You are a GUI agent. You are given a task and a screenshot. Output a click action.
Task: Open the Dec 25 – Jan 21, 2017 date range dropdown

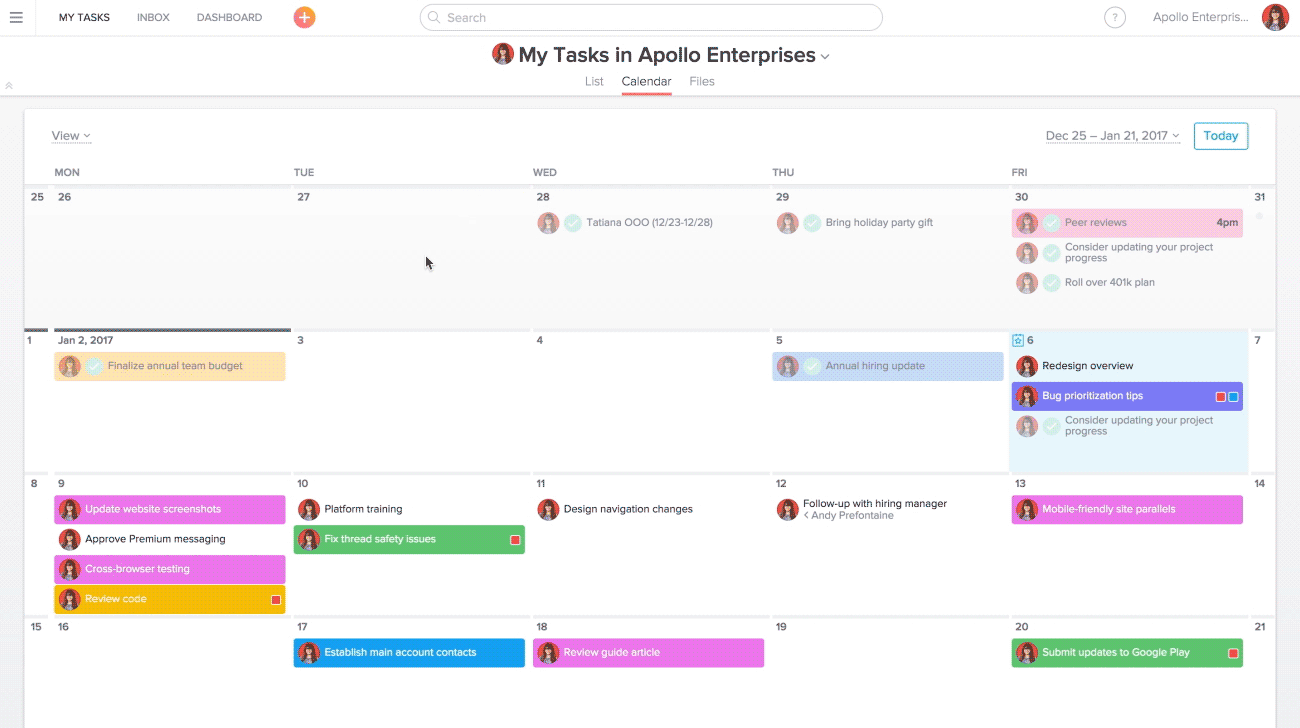click(1112, 136)
